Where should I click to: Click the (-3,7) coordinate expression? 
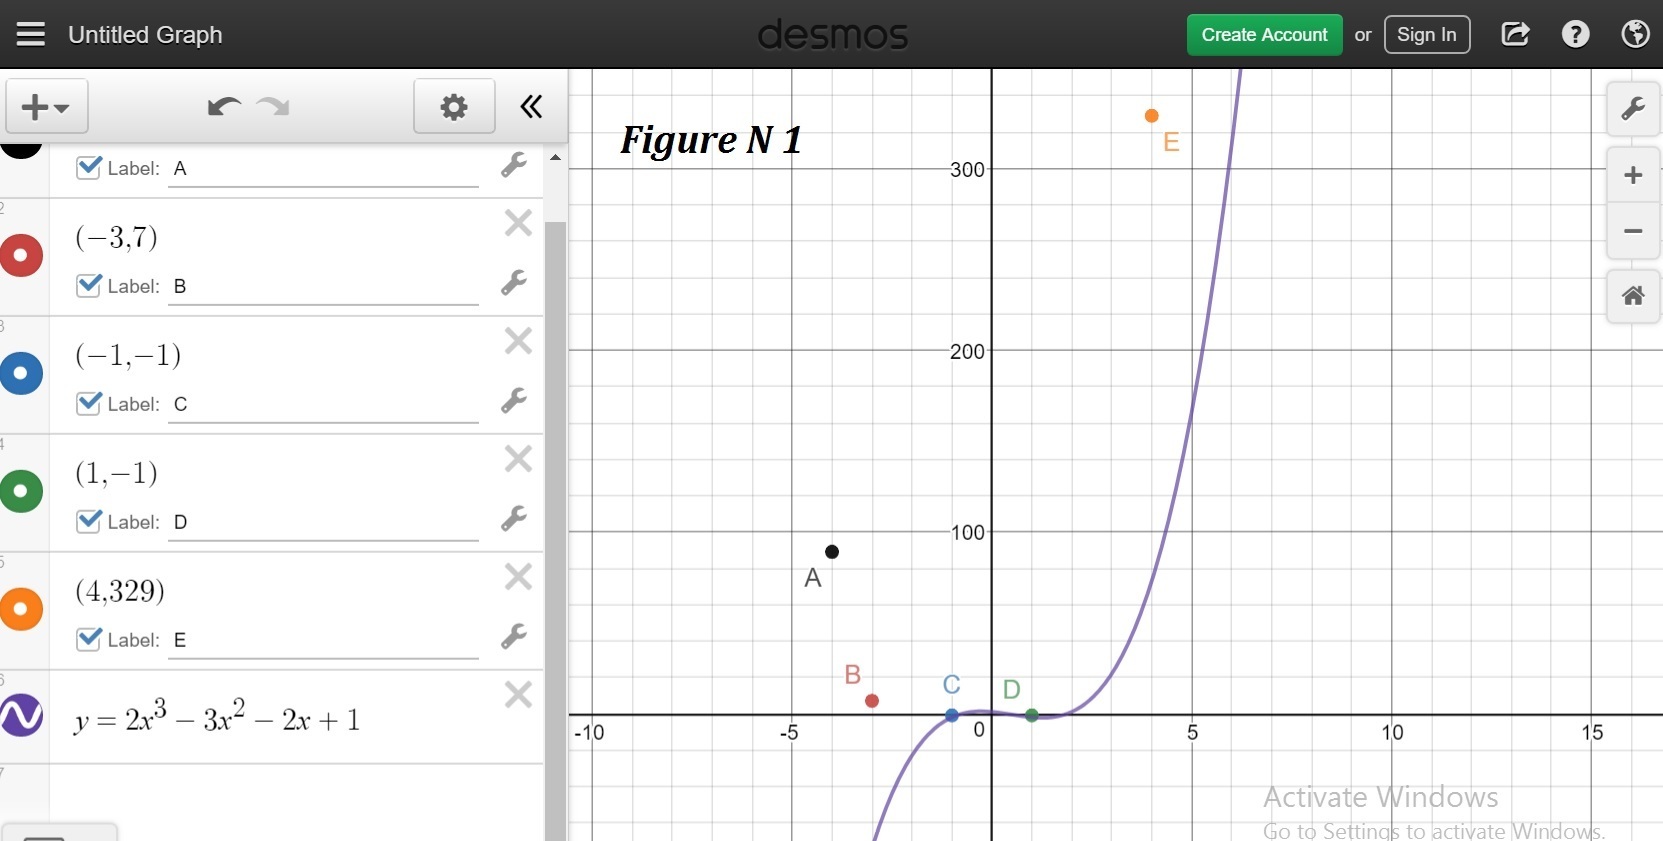pyautogui.click(x=117, y=237)
